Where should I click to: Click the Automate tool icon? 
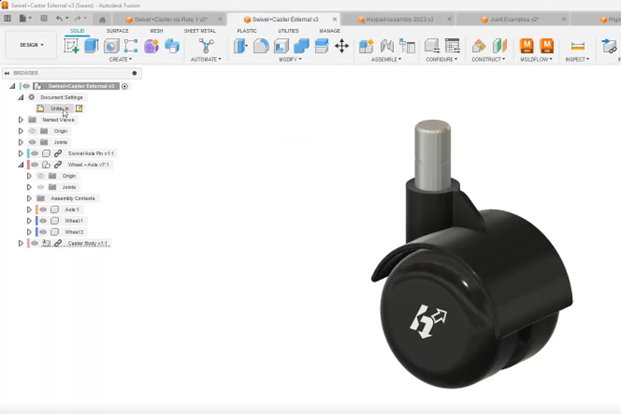pos(207,46)
